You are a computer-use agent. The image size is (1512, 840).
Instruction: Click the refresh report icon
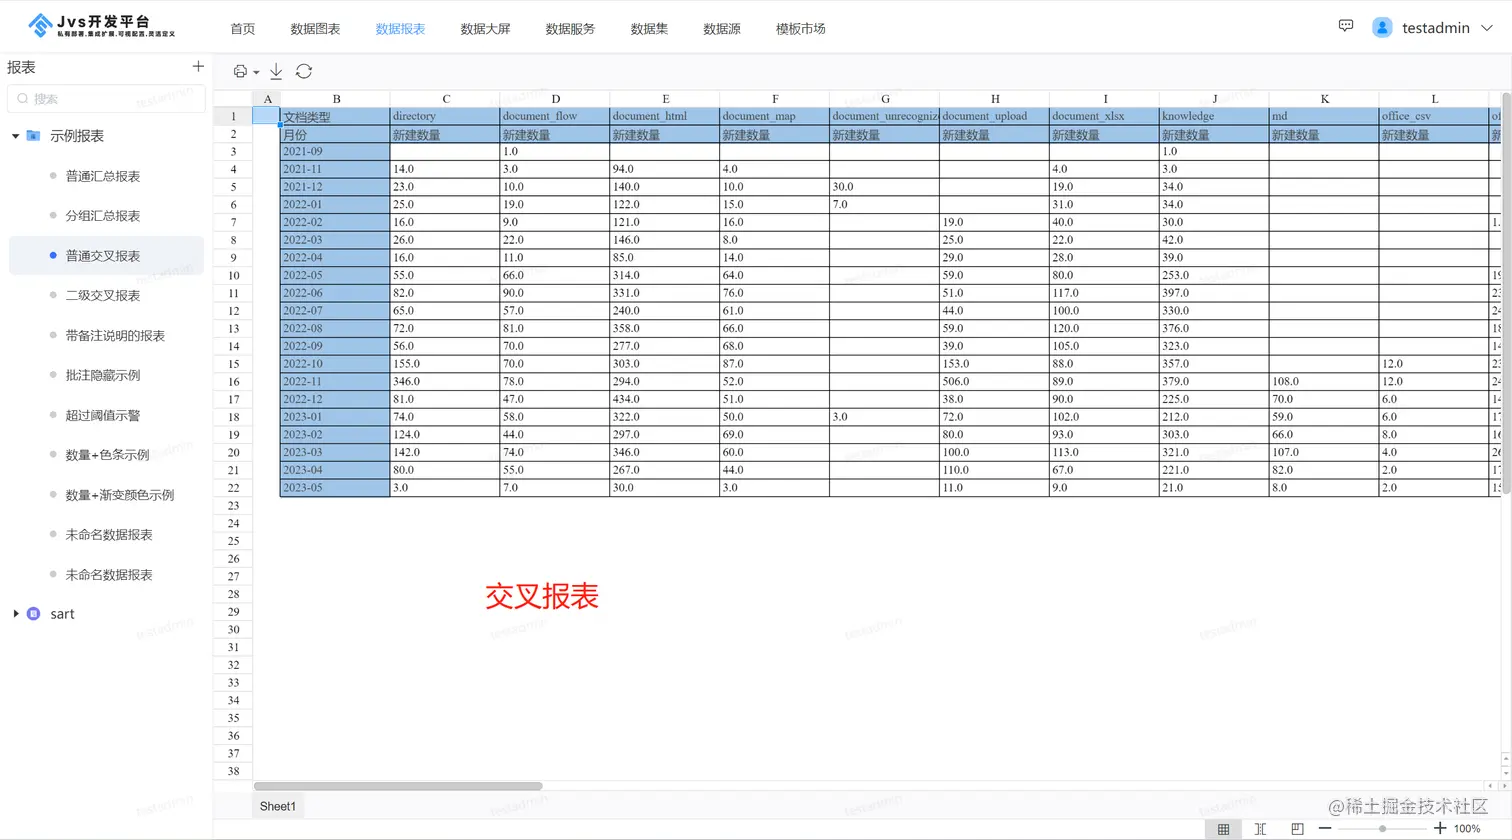[x=304, y=71]
